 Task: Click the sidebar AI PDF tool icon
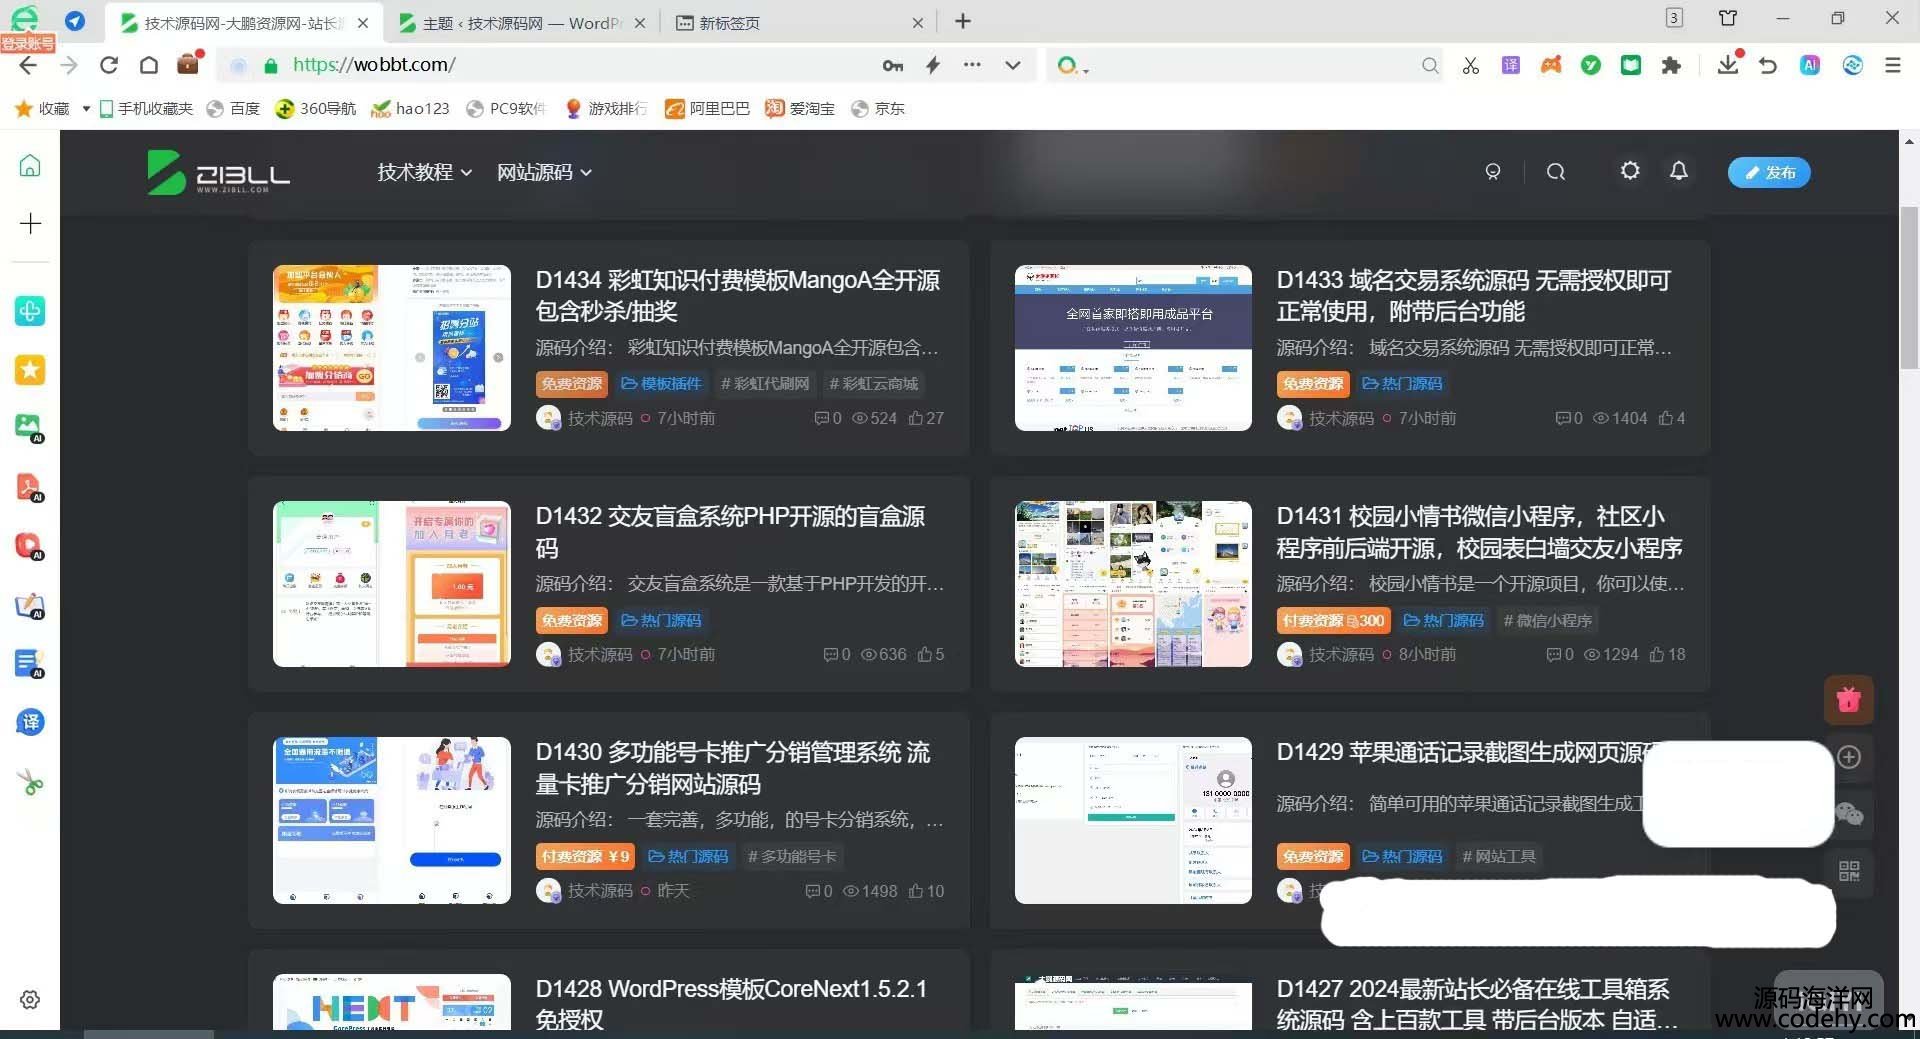(30, 487)
